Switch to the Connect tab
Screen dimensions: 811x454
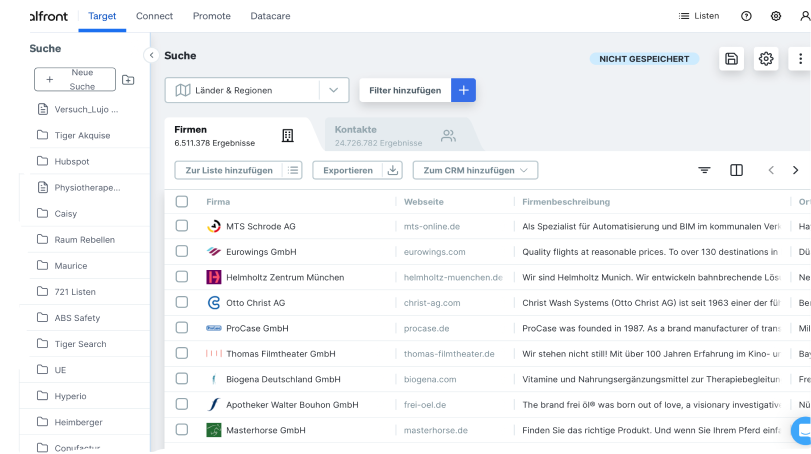[154, 16]
